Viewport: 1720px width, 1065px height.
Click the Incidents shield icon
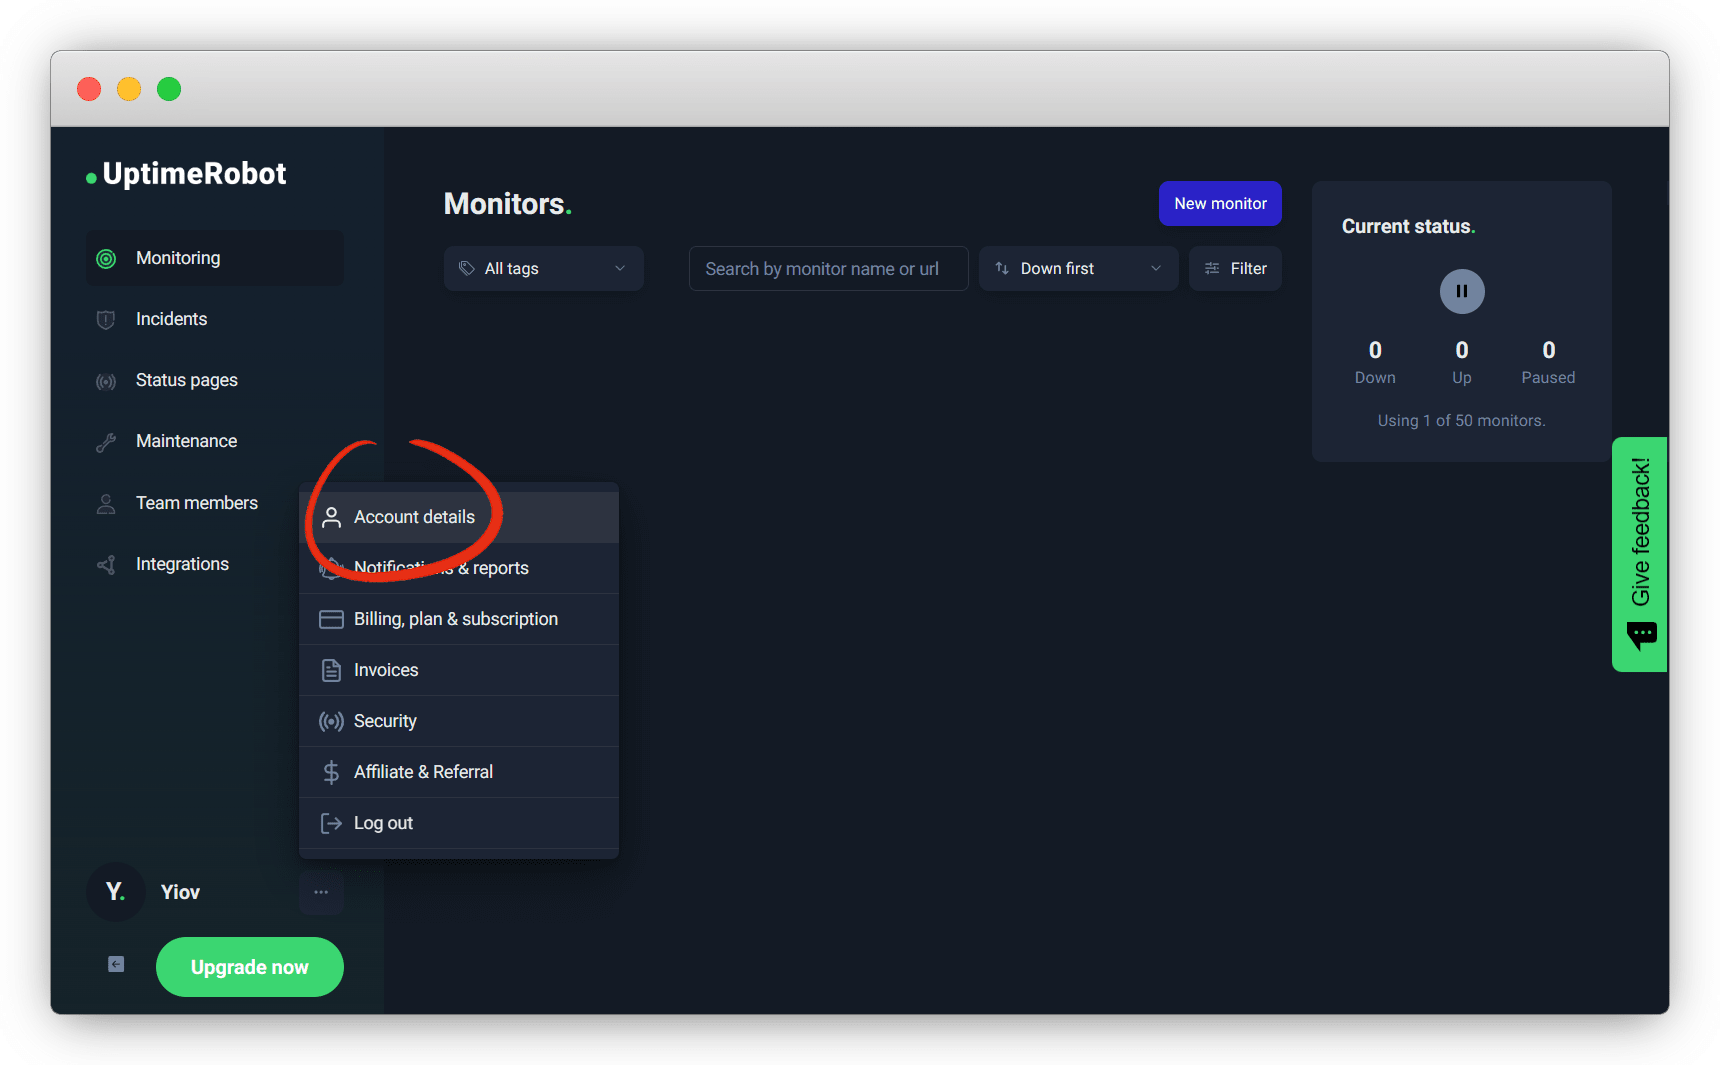coord(106,320)
